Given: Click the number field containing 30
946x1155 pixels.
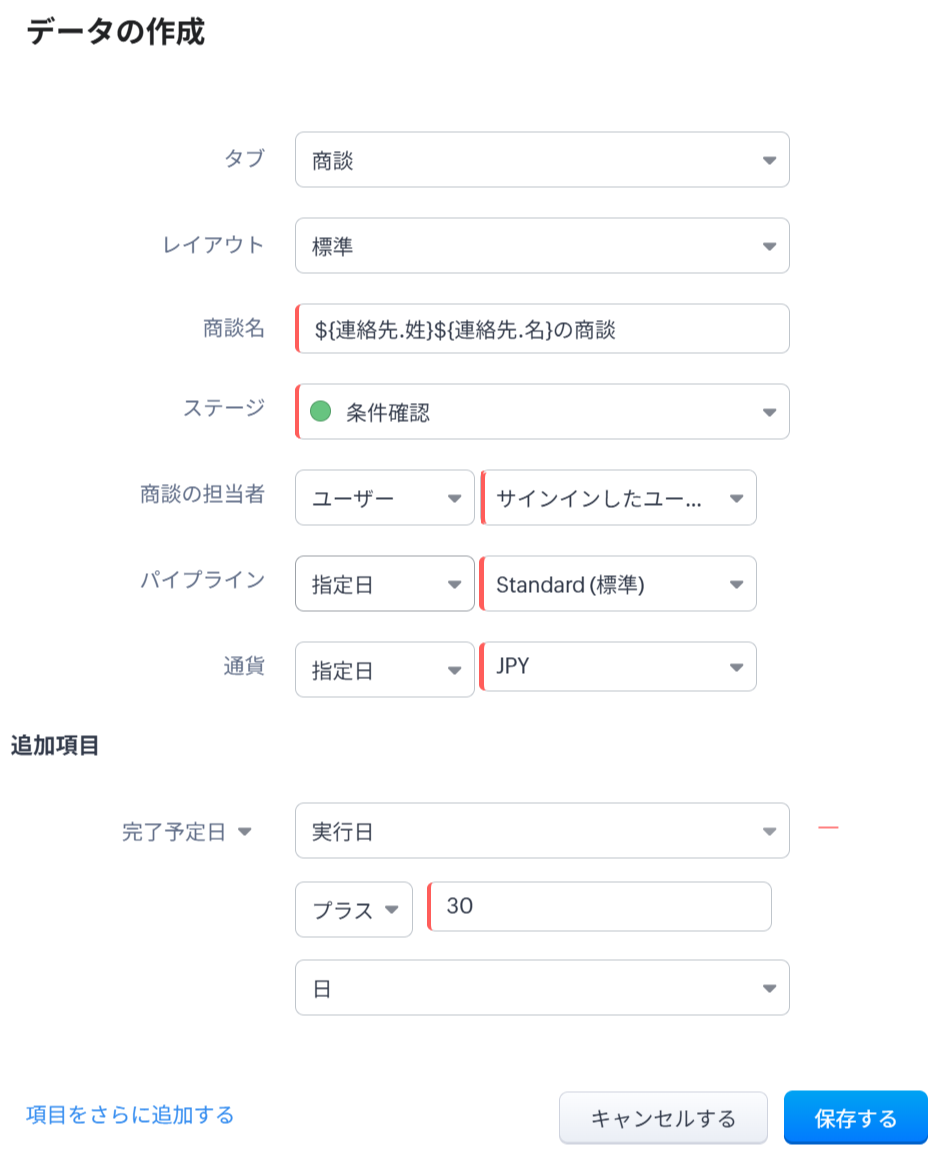Looking at the screenshot, I should point(600,907).
